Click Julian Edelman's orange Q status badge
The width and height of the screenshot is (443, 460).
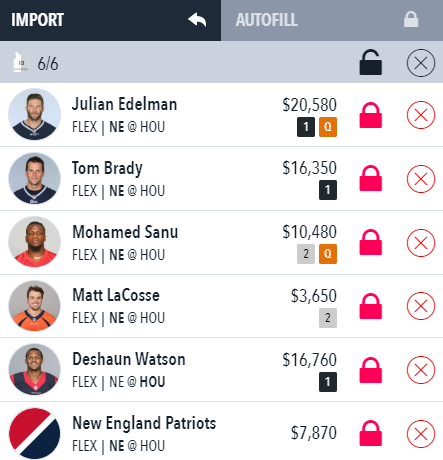tap(328, 127)
